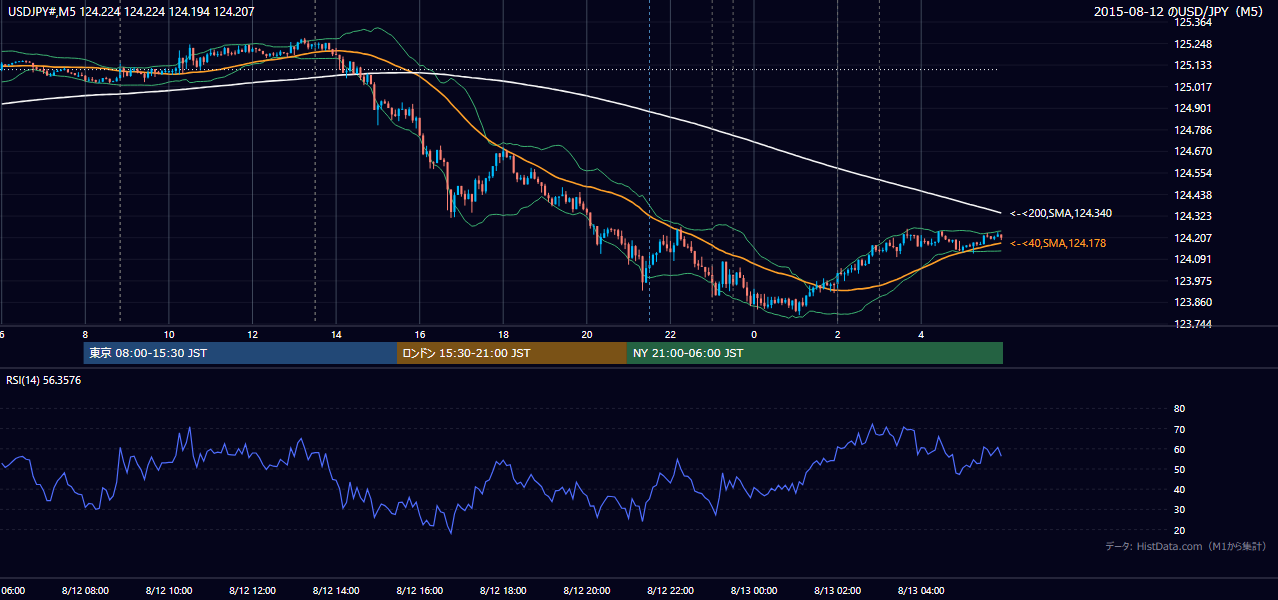This screenshot has width=1278, height=600.
Task: Select the RSI(14) 56.3576 indicator label
Action: pos(43,380)
